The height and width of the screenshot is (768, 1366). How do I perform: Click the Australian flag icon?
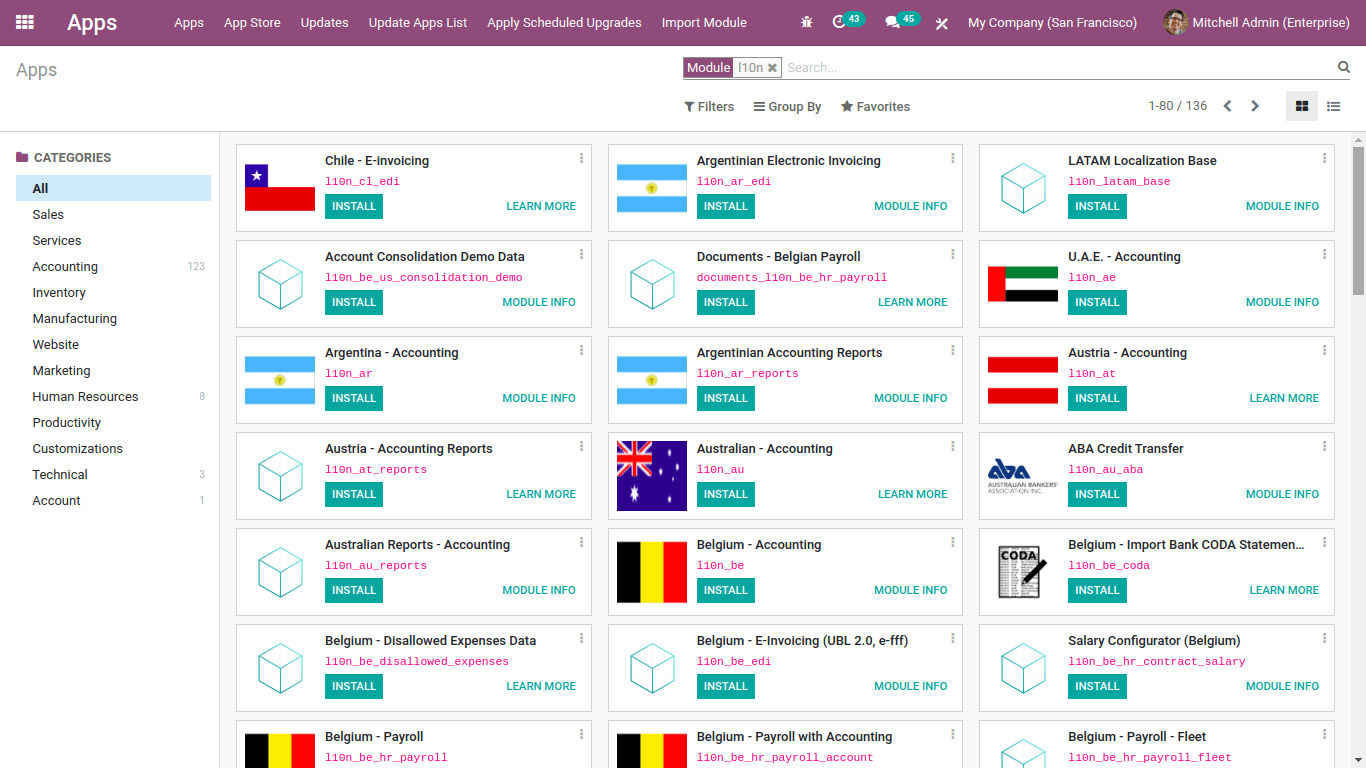(652, 476)
